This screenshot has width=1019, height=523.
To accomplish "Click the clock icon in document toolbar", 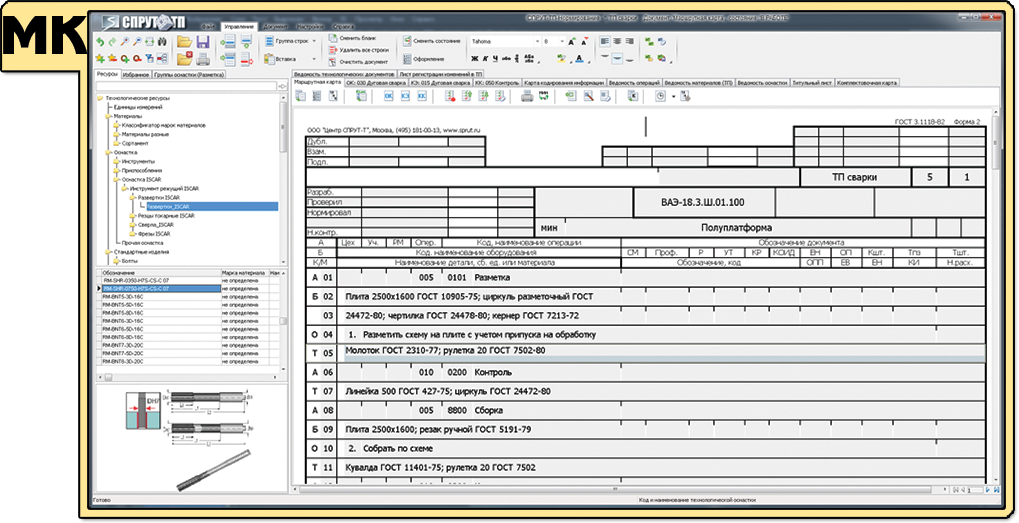I will (660, 96).
